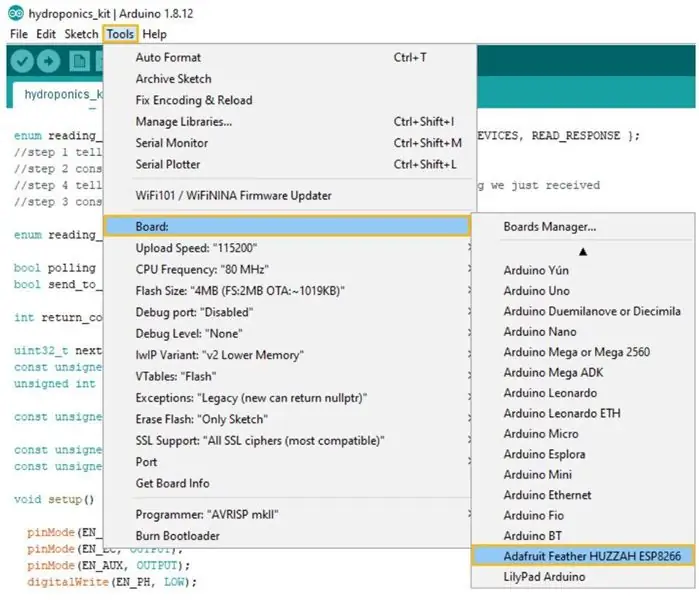
Task: Select Arduino Leonardo ETH board
Action: point(583,414)
